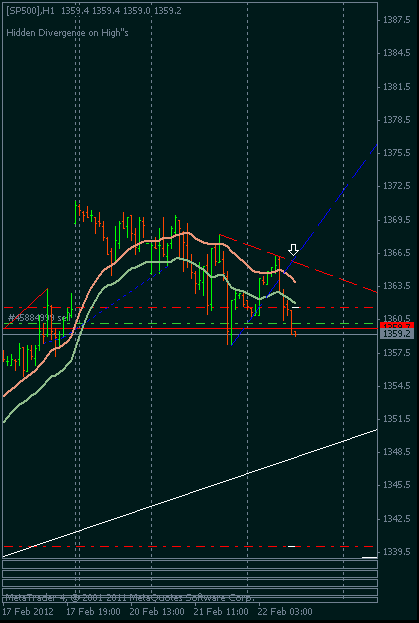Click the 1369.5 price axis label
Screen dimensions: 419x623
397,220
